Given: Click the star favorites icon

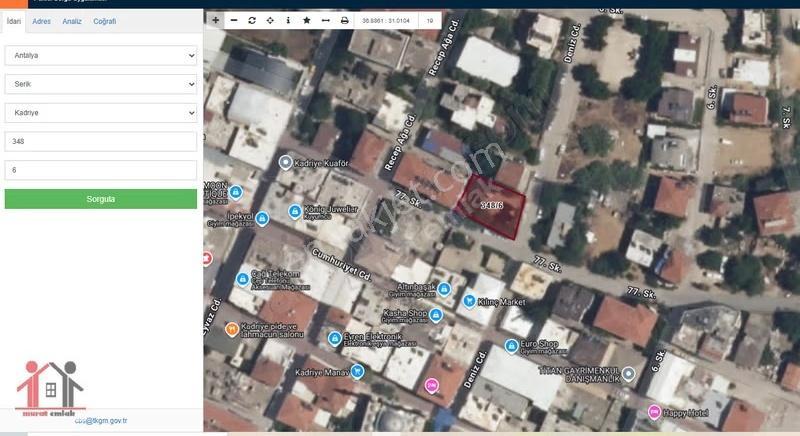Looking at the screenshot, I should (307, 20).
